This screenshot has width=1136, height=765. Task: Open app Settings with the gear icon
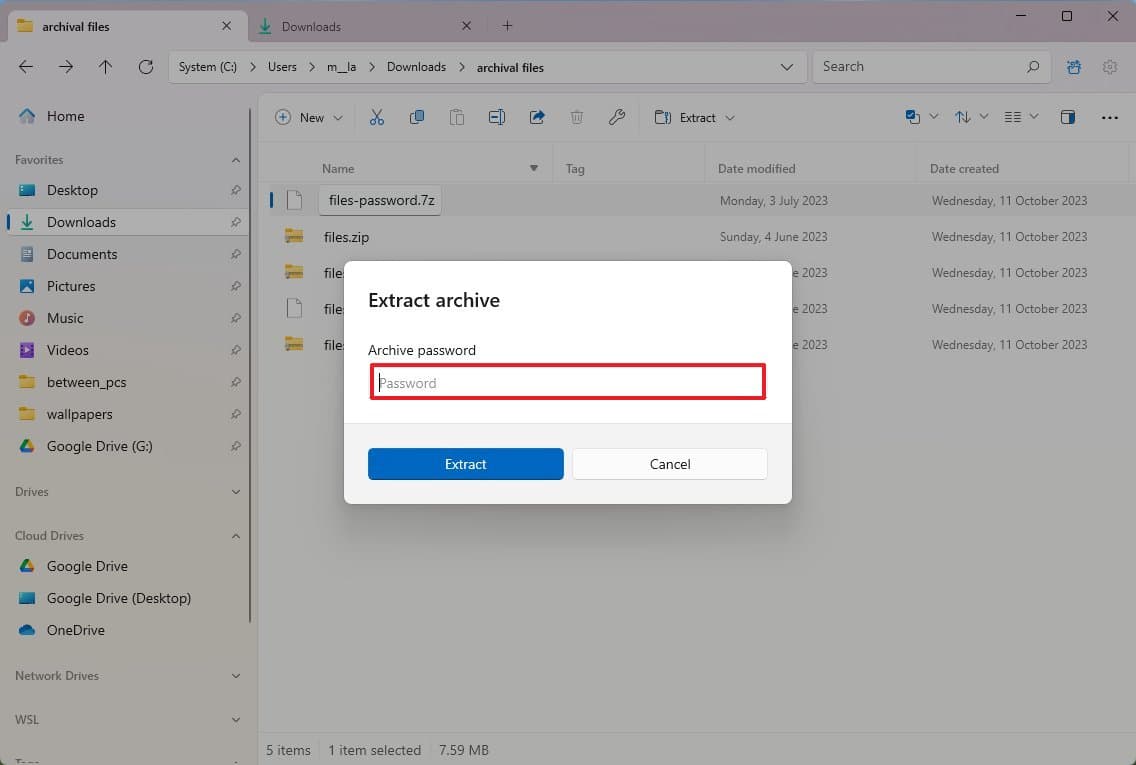[x=1110, y=66]
